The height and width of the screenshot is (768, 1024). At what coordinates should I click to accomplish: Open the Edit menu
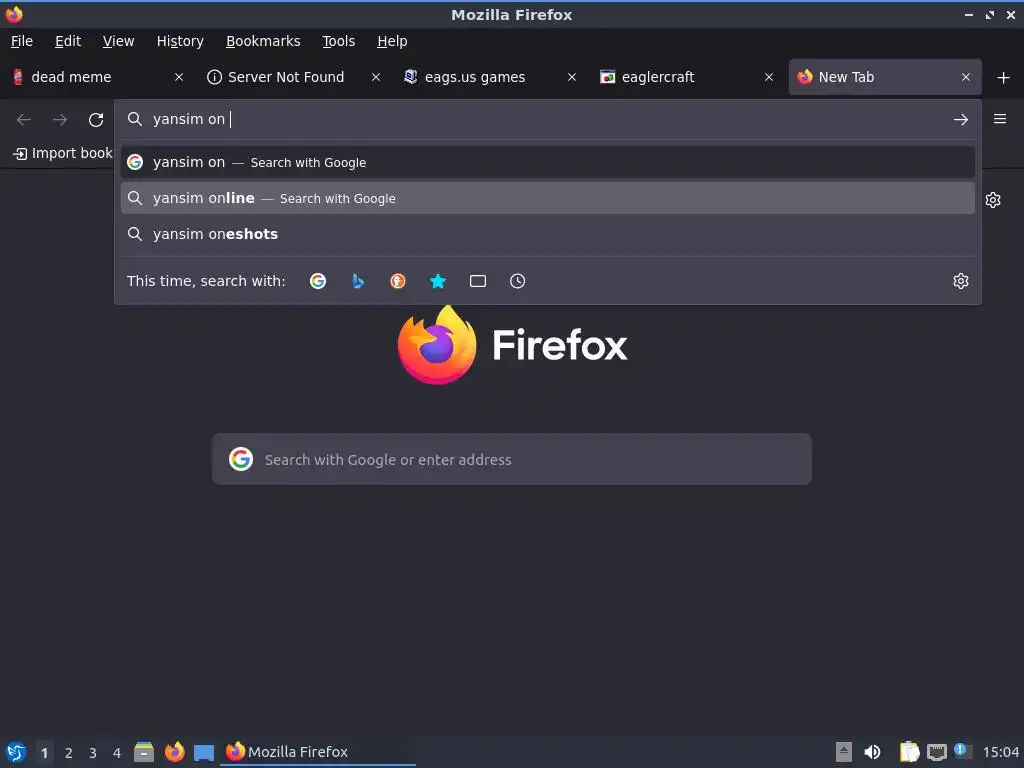click(x=68, y=41)
